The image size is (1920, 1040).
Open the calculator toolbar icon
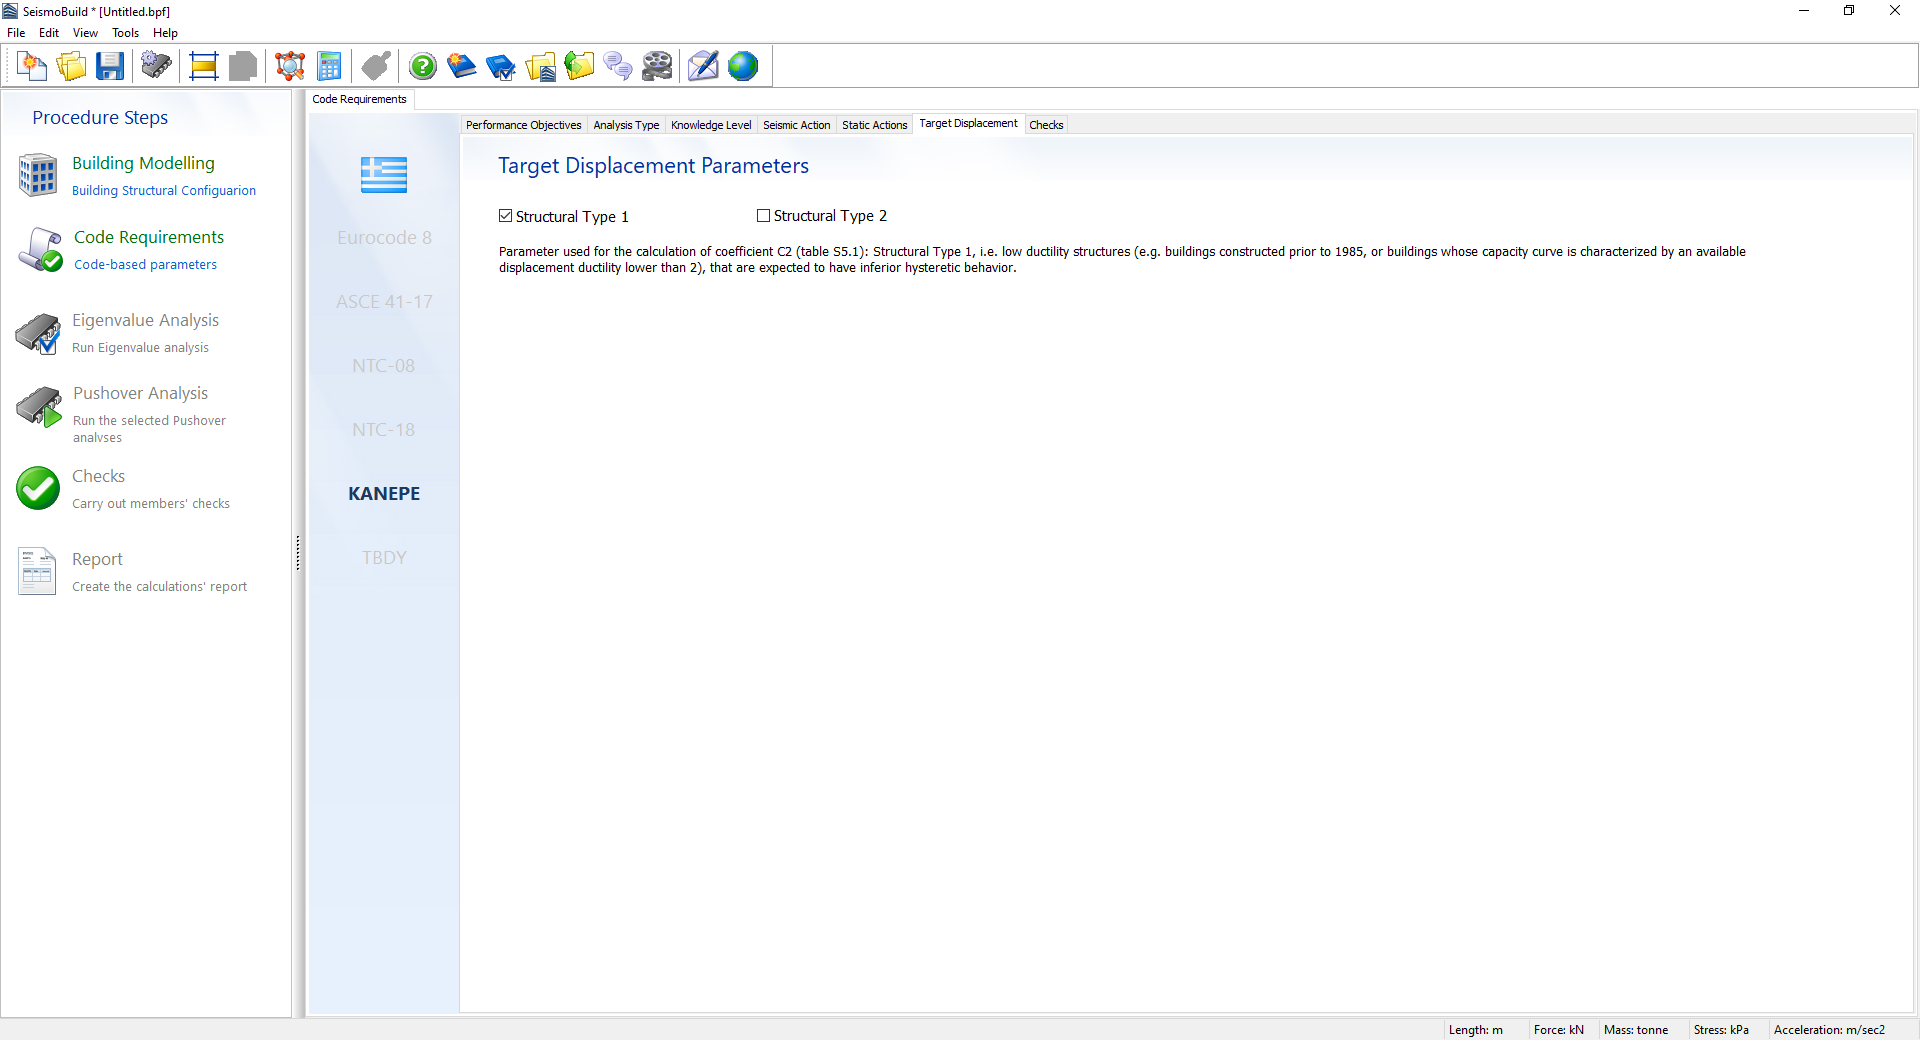click(329, 67)
